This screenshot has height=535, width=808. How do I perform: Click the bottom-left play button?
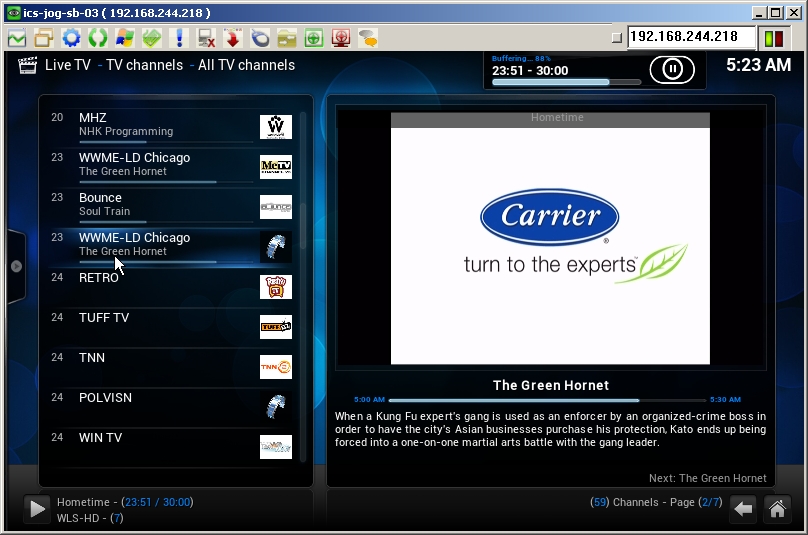coord(37,509)
